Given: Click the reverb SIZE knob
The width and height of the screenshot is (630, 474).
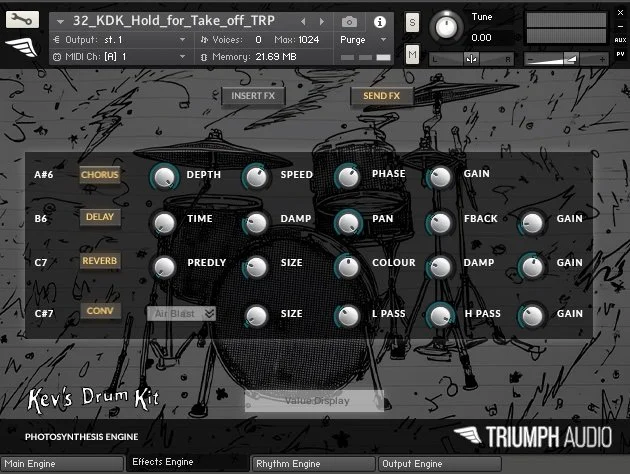Looking at the screenshot, I should pos(256,267).
